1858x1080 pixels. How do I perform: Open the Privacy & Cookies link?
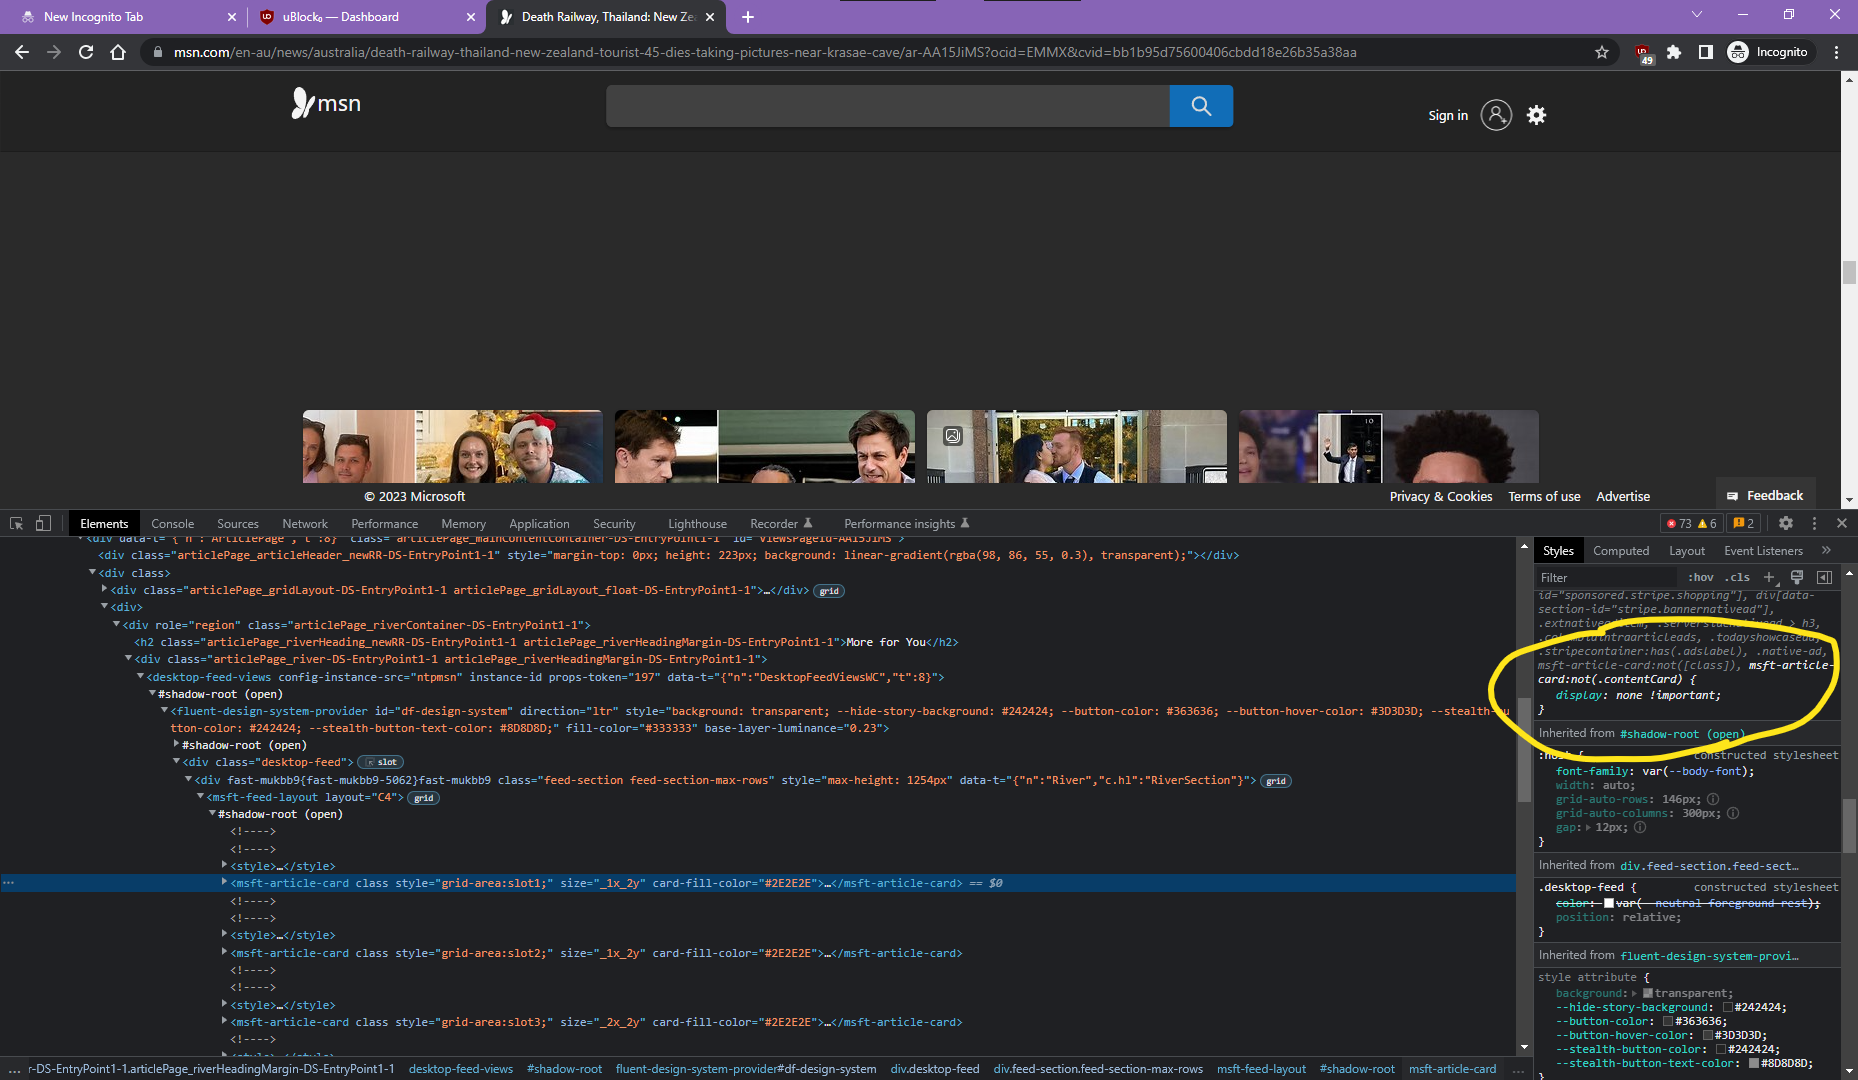click(x=1440, y=496)
